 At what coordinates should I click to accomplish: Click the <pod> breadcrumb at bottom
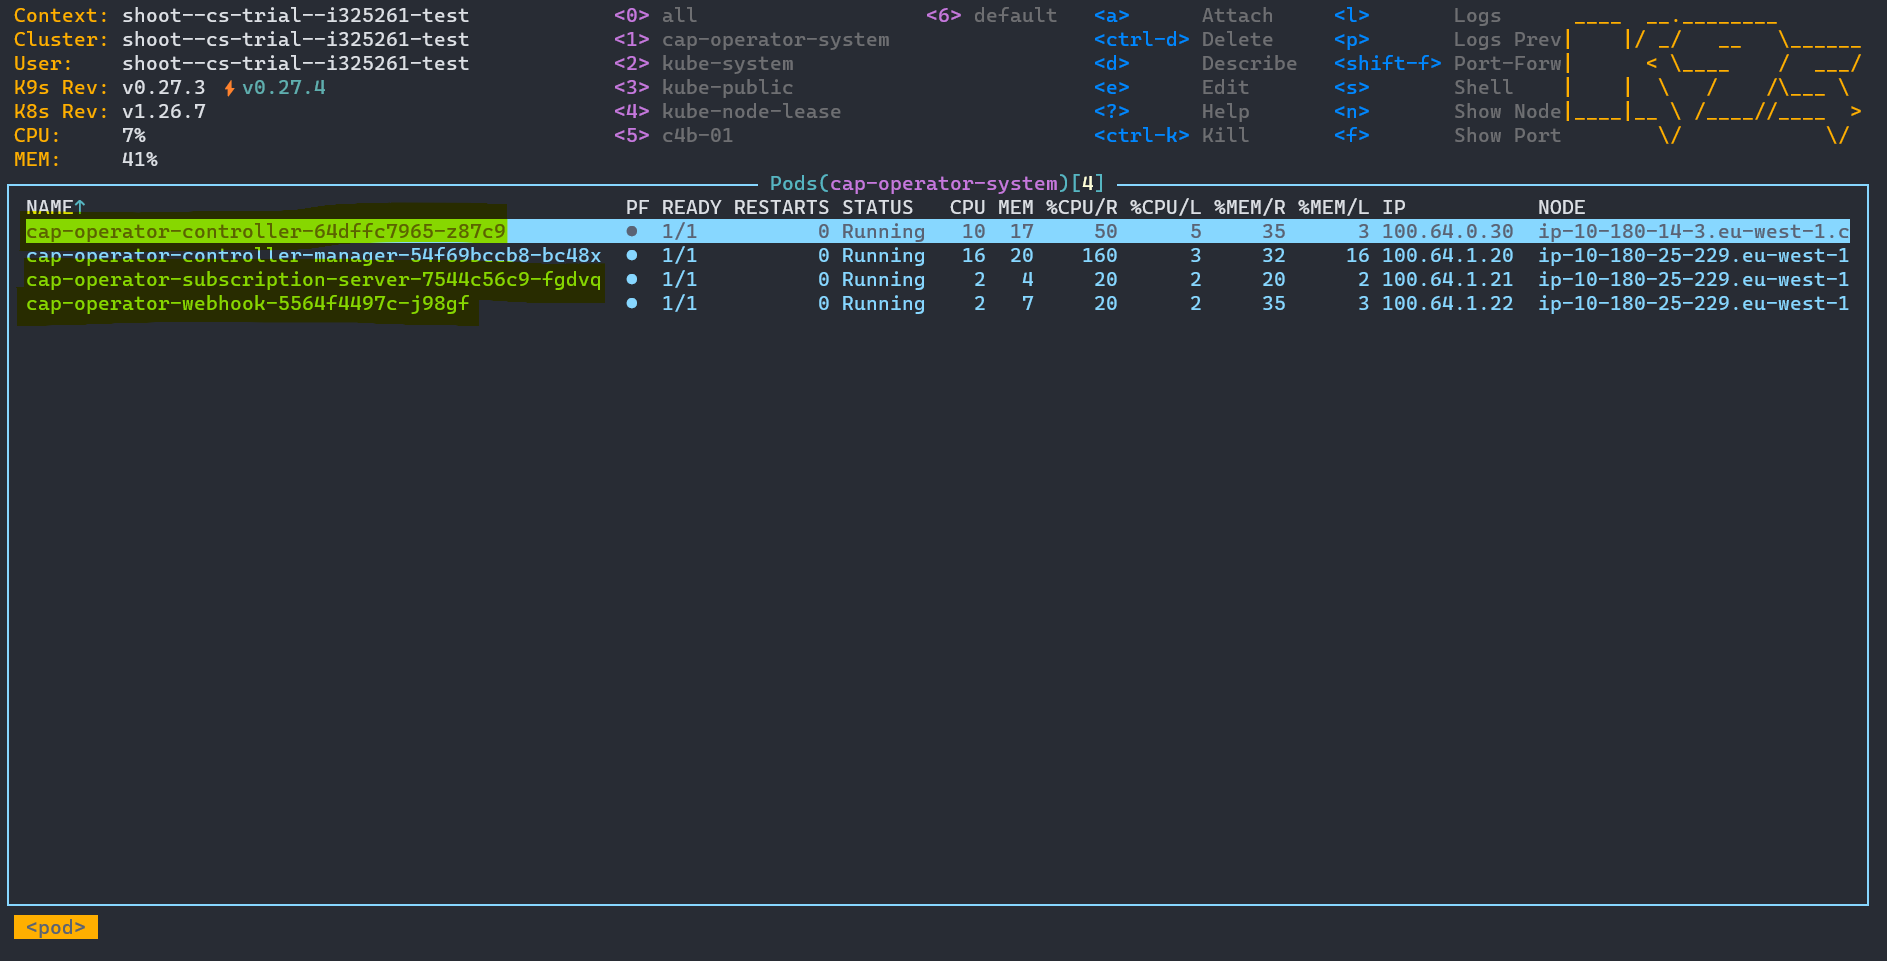56,927
